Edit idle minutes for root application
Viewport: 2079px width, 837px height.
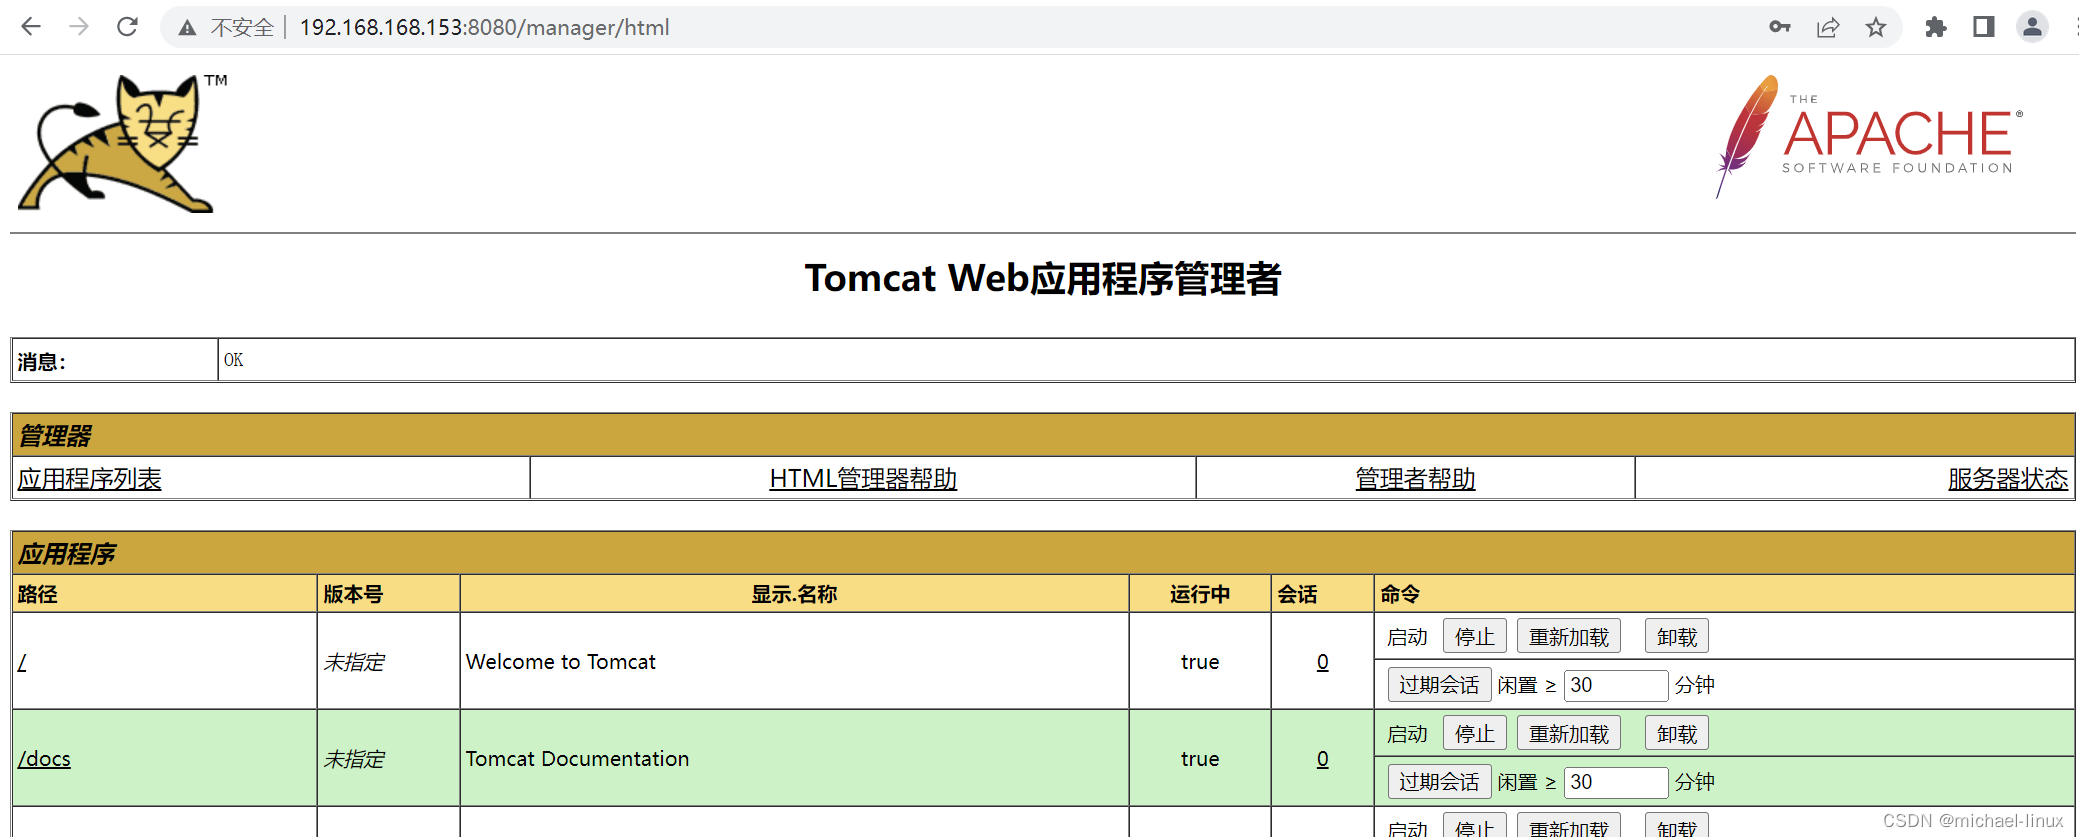(x=1615, y=685)
